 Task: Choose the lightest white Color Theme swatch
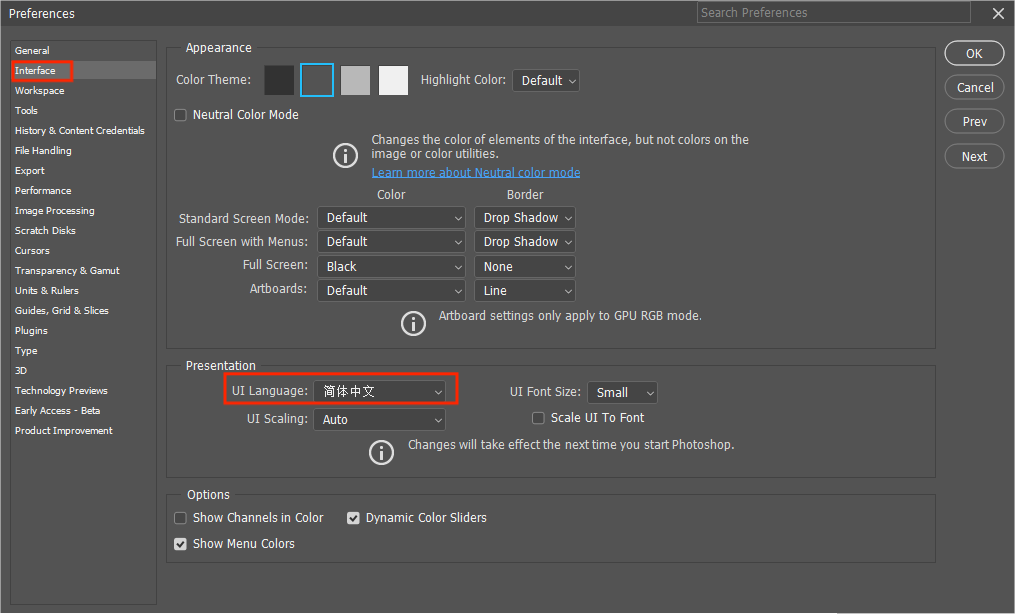[393, 80]
